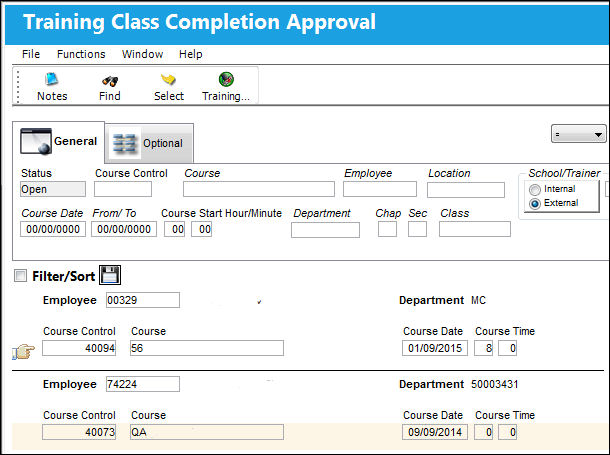This screenshot has height=455, width=610.
Task: Open the Window menu
Action: tap(142, 54)
